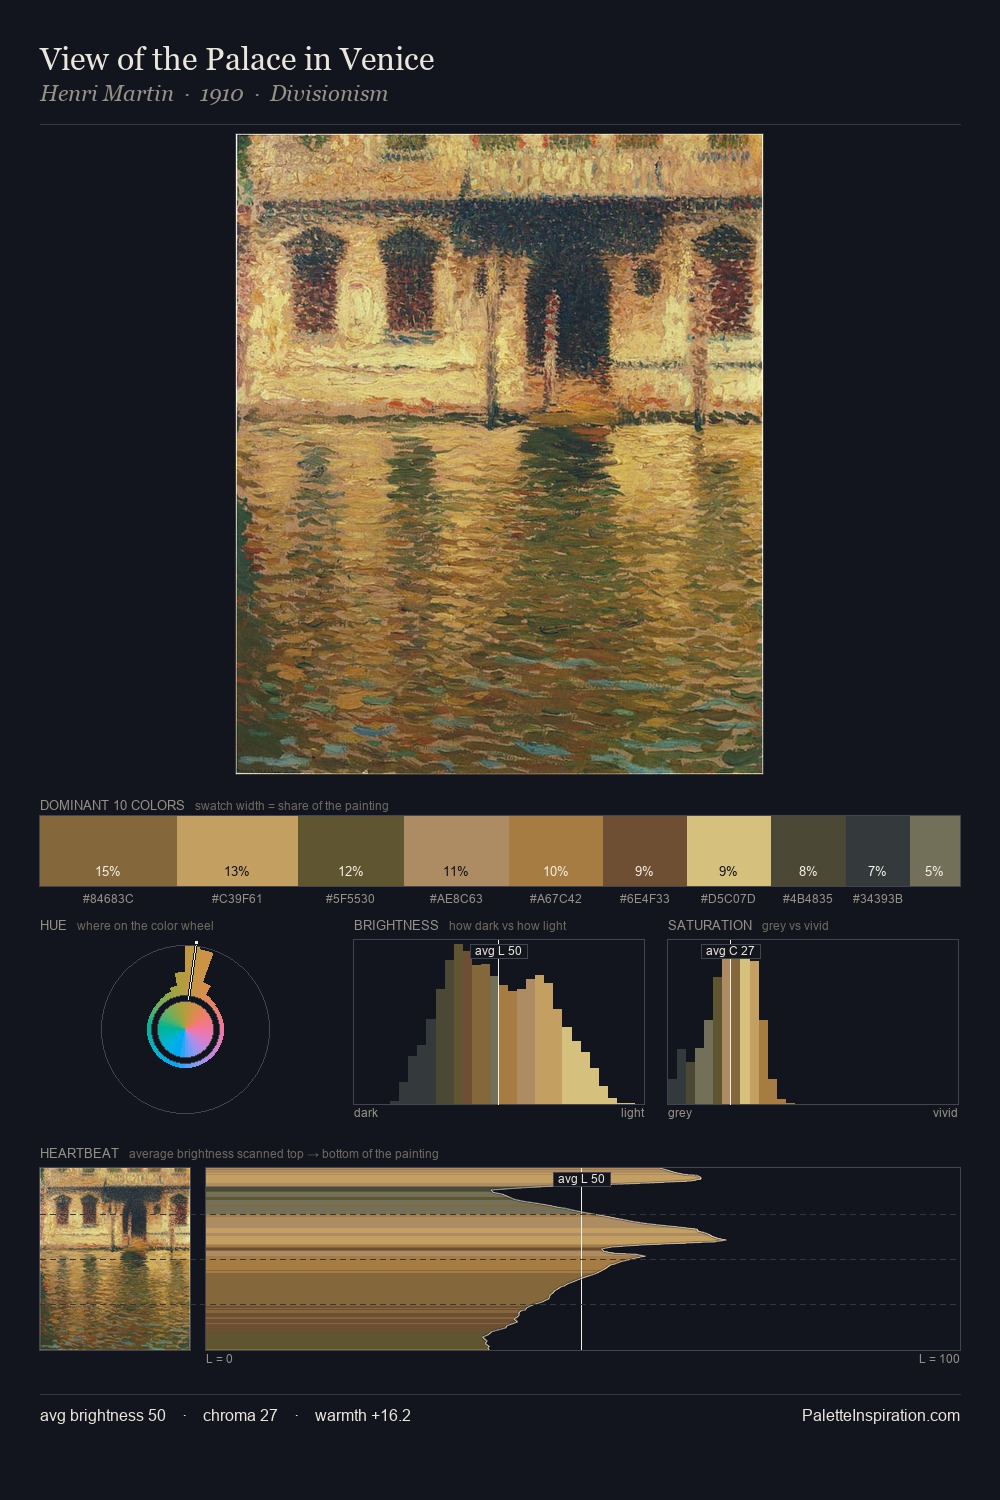Click the heartbeat 'average brightness scanned' caption

point(284,1154)
